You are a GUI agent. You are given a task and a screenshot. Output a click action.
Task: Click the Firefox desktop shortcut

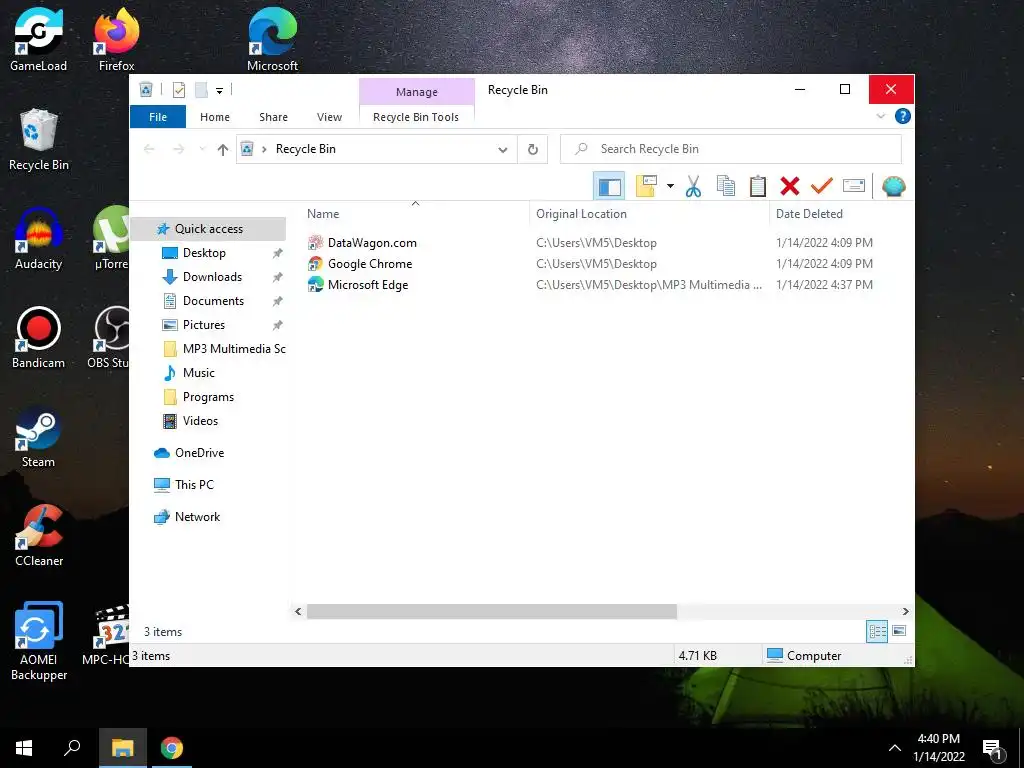tap(116, 40)
